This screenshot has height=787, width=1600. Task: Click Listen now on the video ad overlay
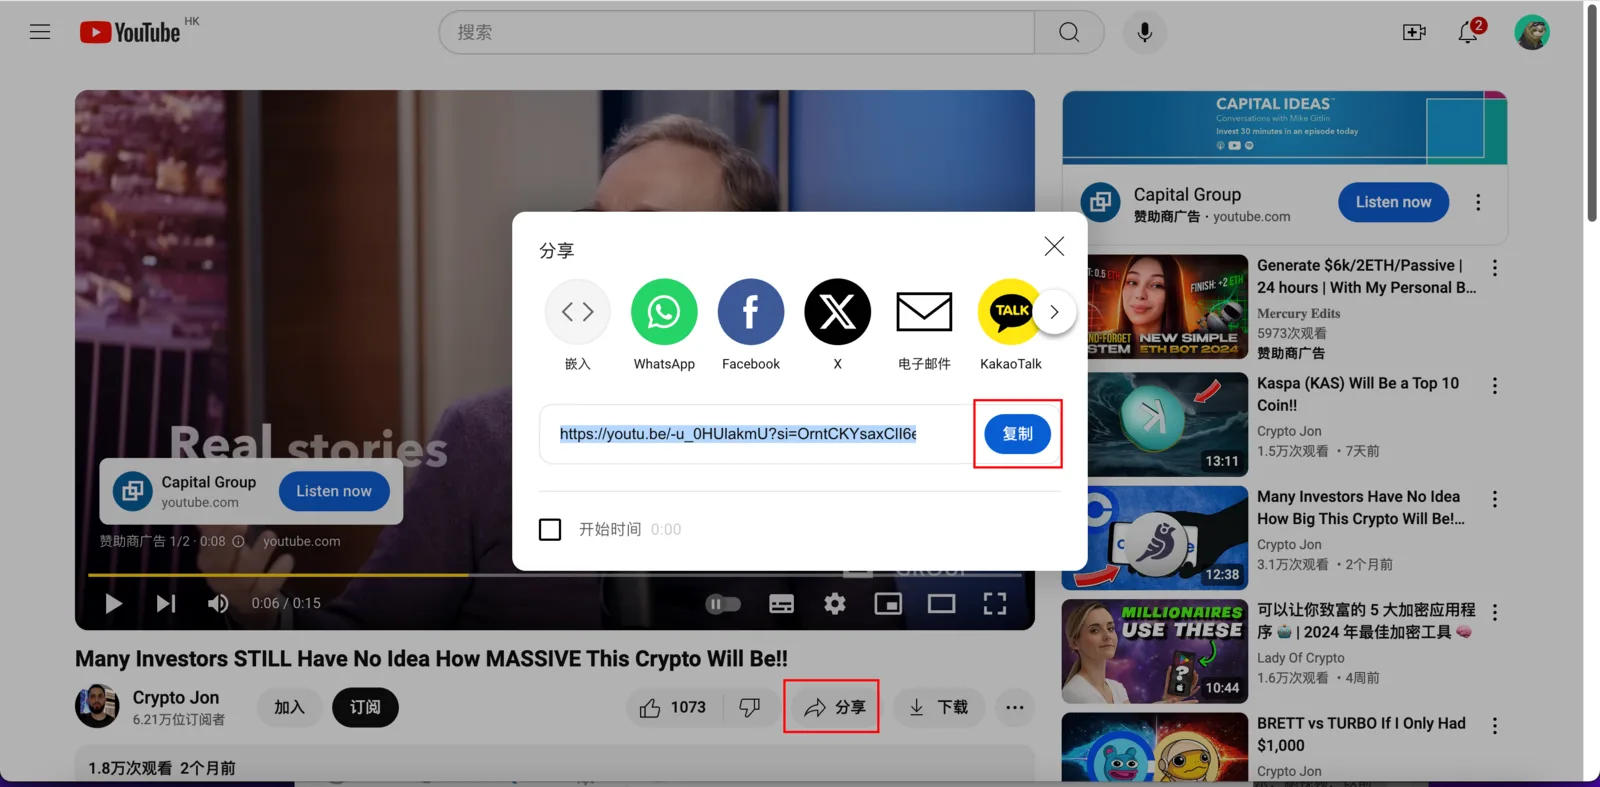(x=334, y=491)
